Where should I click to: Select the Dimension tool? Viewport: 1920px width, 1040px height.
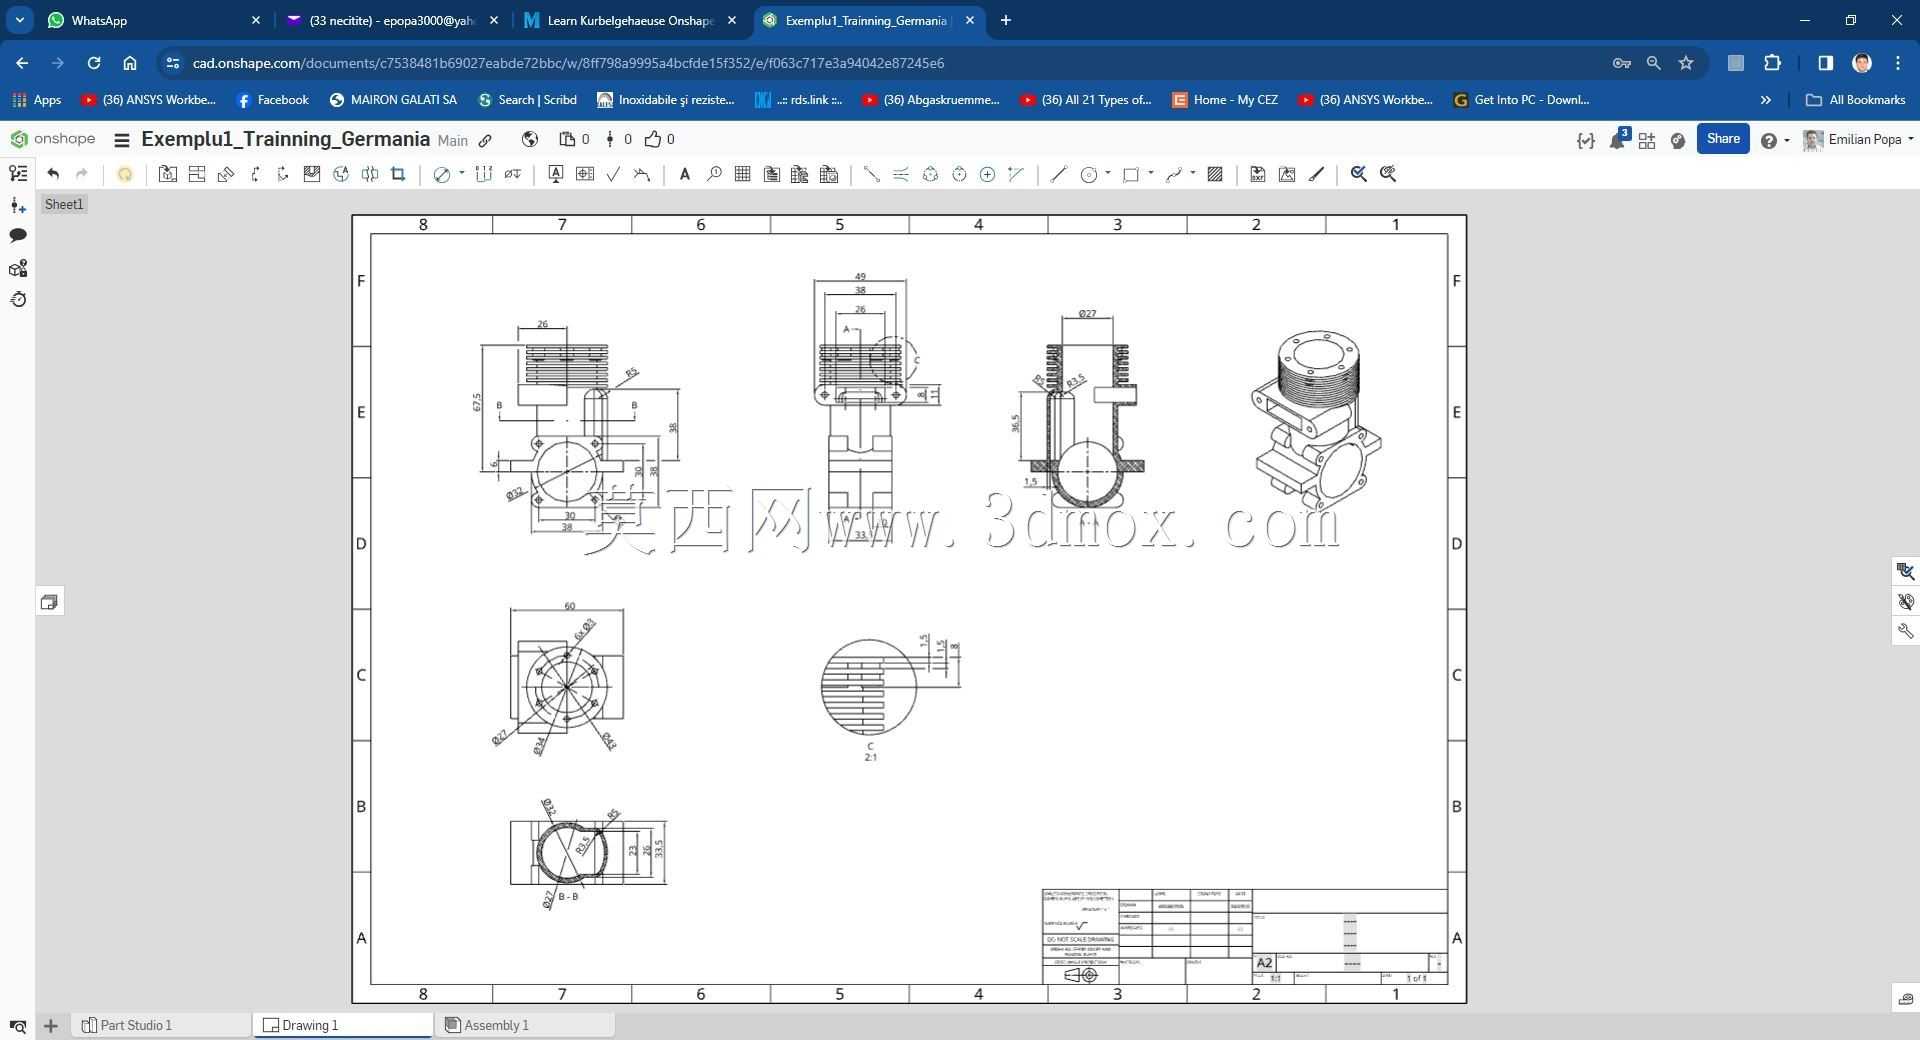click(441, 174)
